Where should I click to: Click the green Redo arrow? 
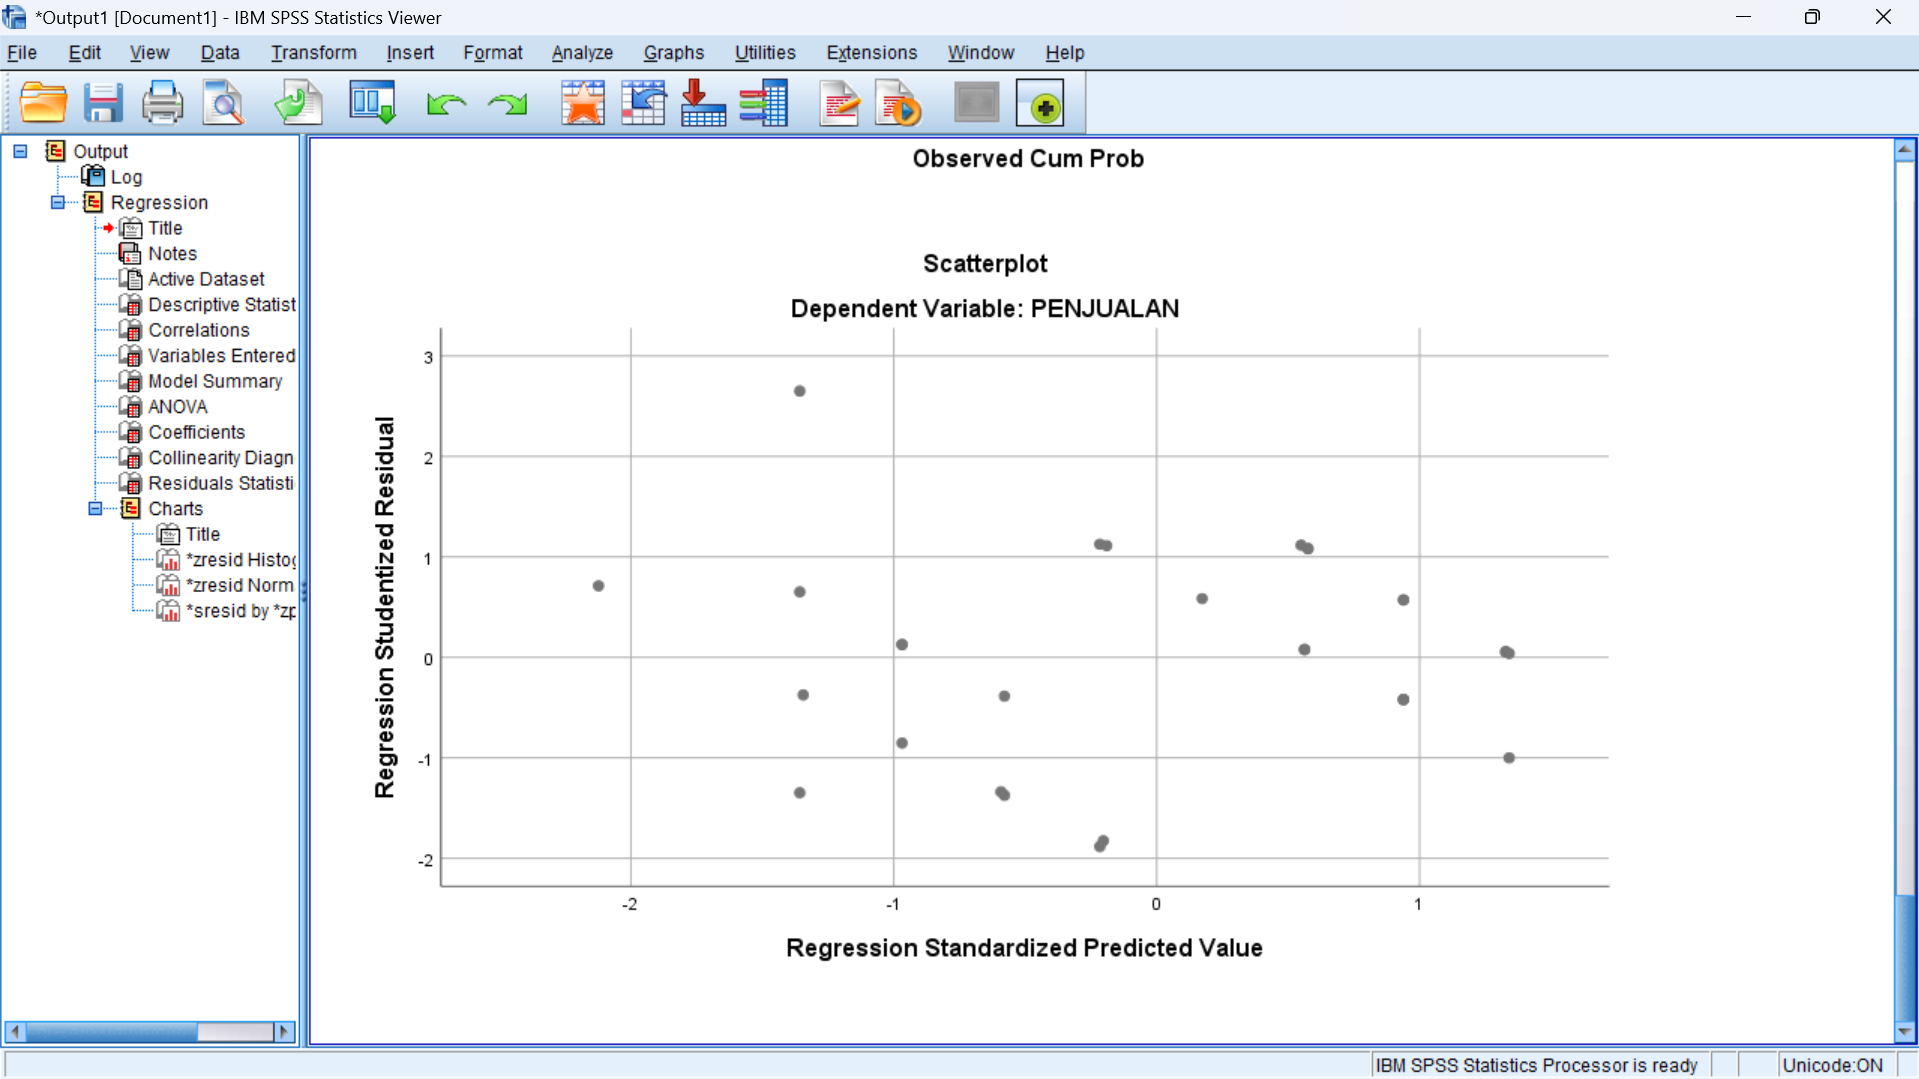(507, 104)
